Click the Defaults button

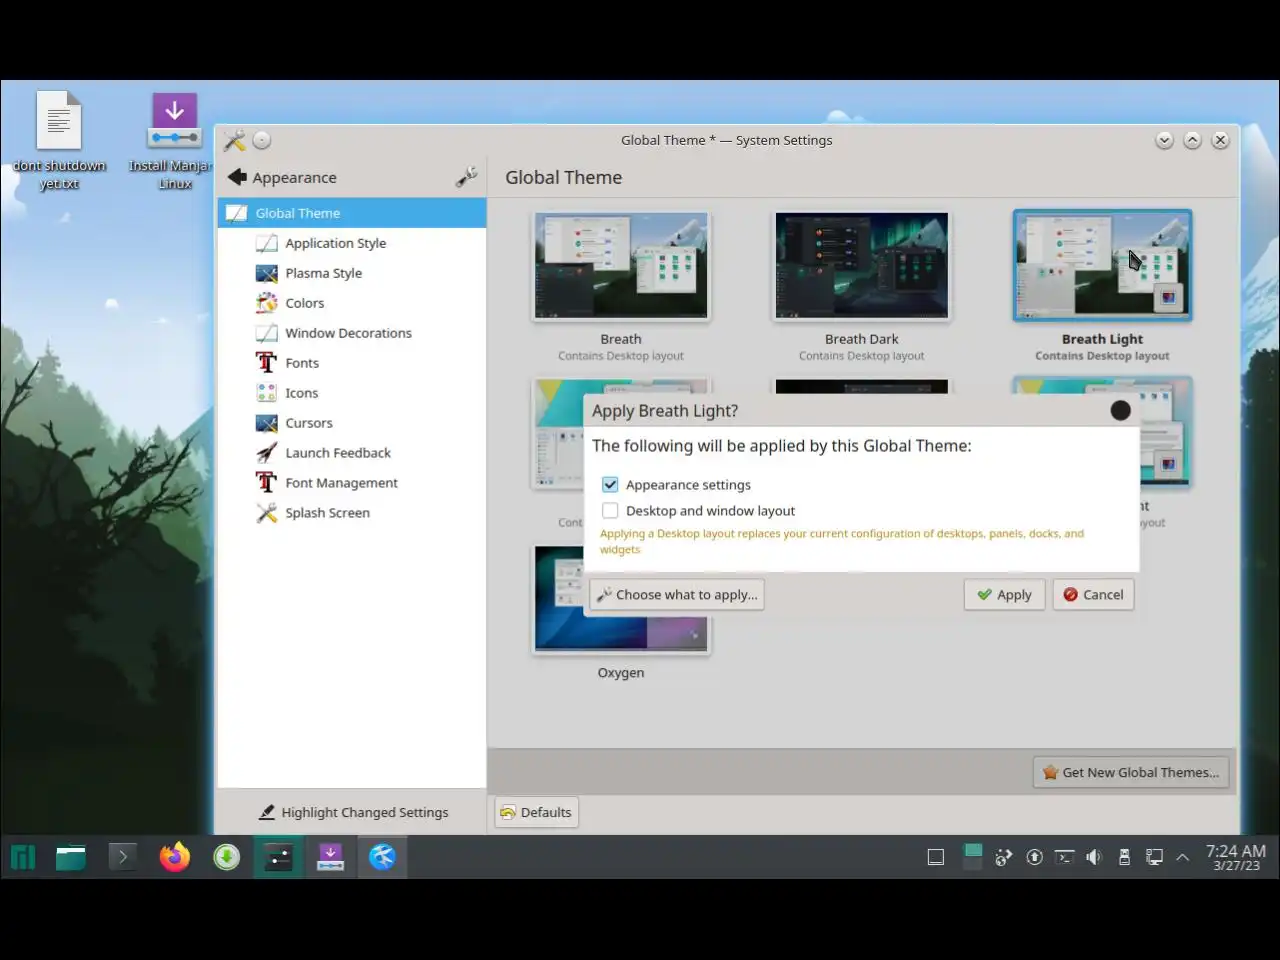(536, 812)
